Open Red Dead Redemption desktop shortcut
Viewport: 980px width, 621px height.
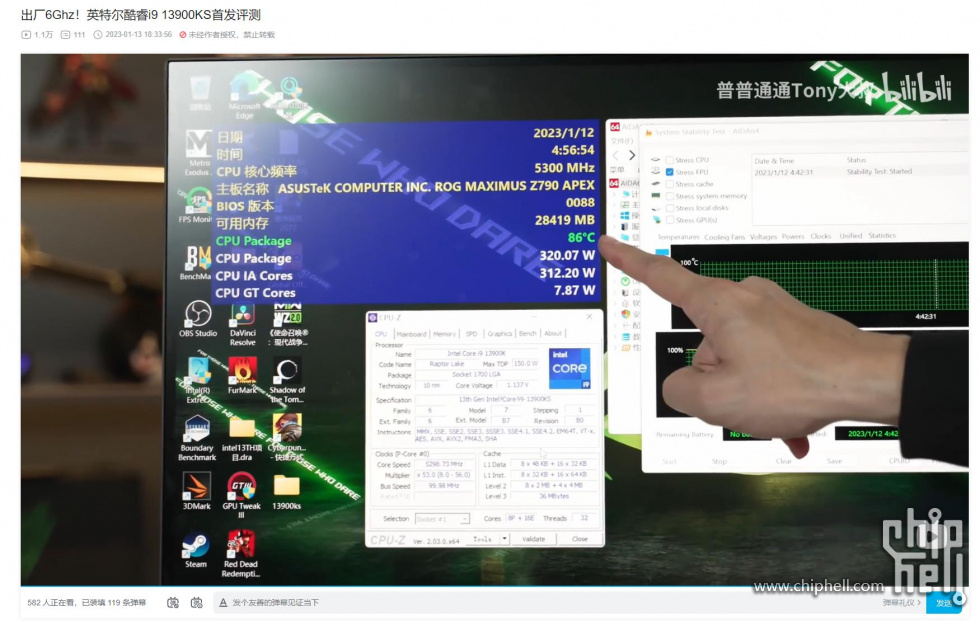[241, 554]
